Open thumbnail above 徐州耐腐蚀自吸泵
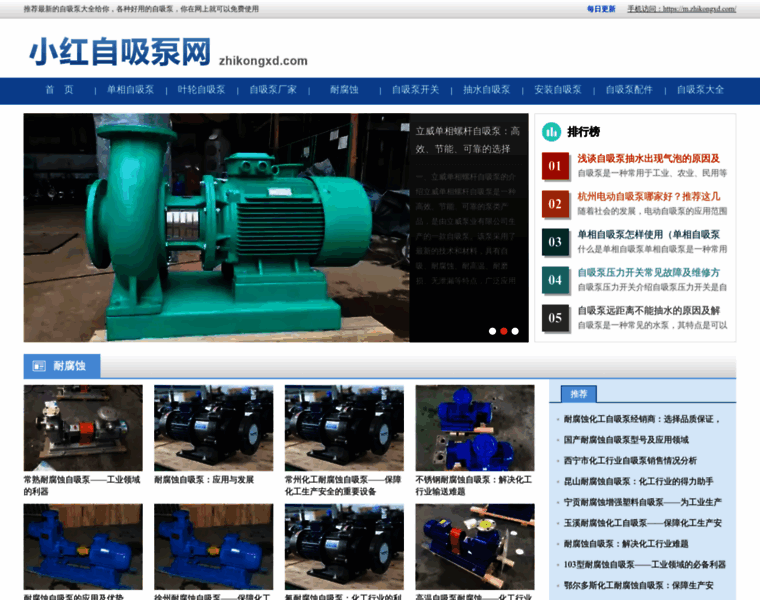This screenshot has width=760, height=600. (214, 547)
